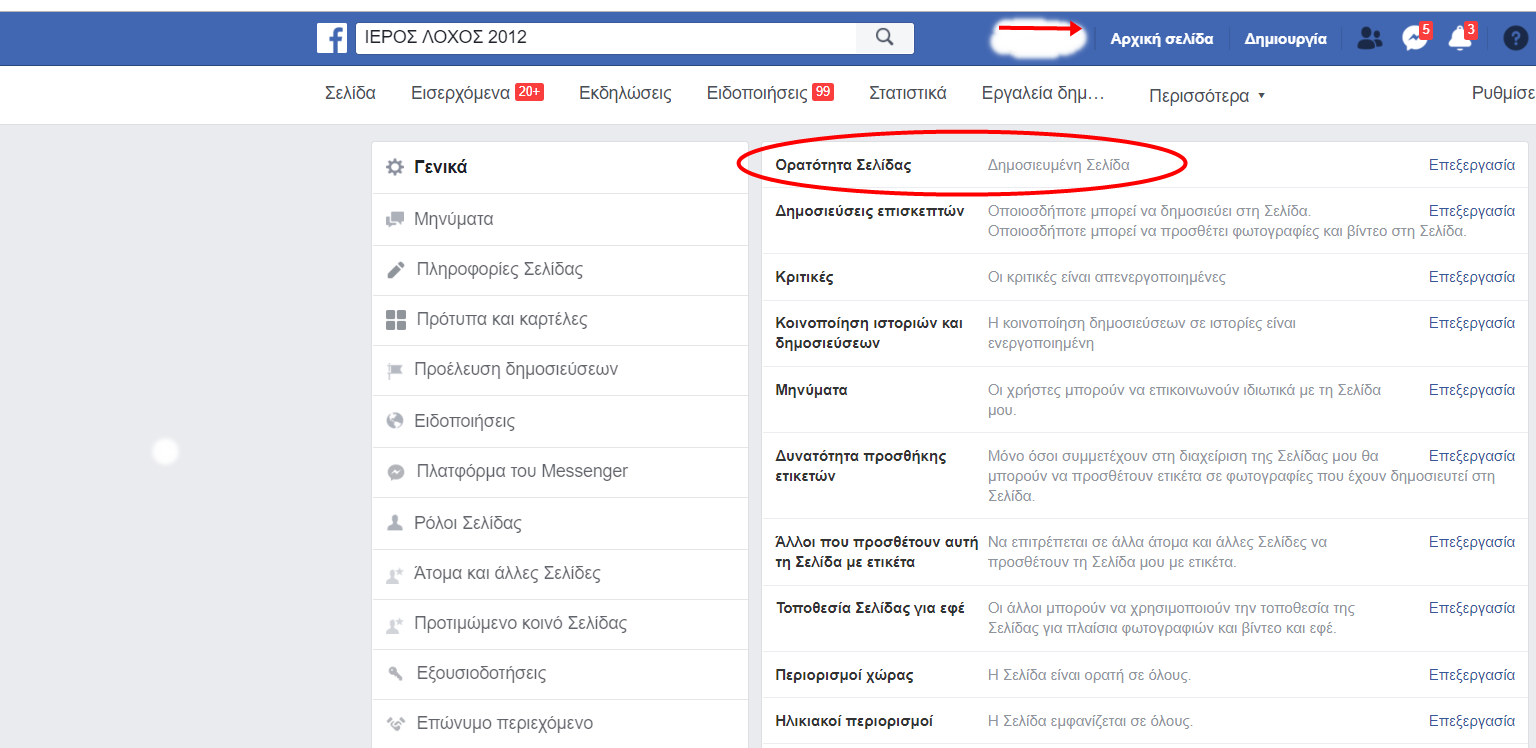Edit Ορατότητα Σελίδας via Επεξεργασία
Image resolution: width=1536 pixels, height=748 pixels.
click(1472, 165)
